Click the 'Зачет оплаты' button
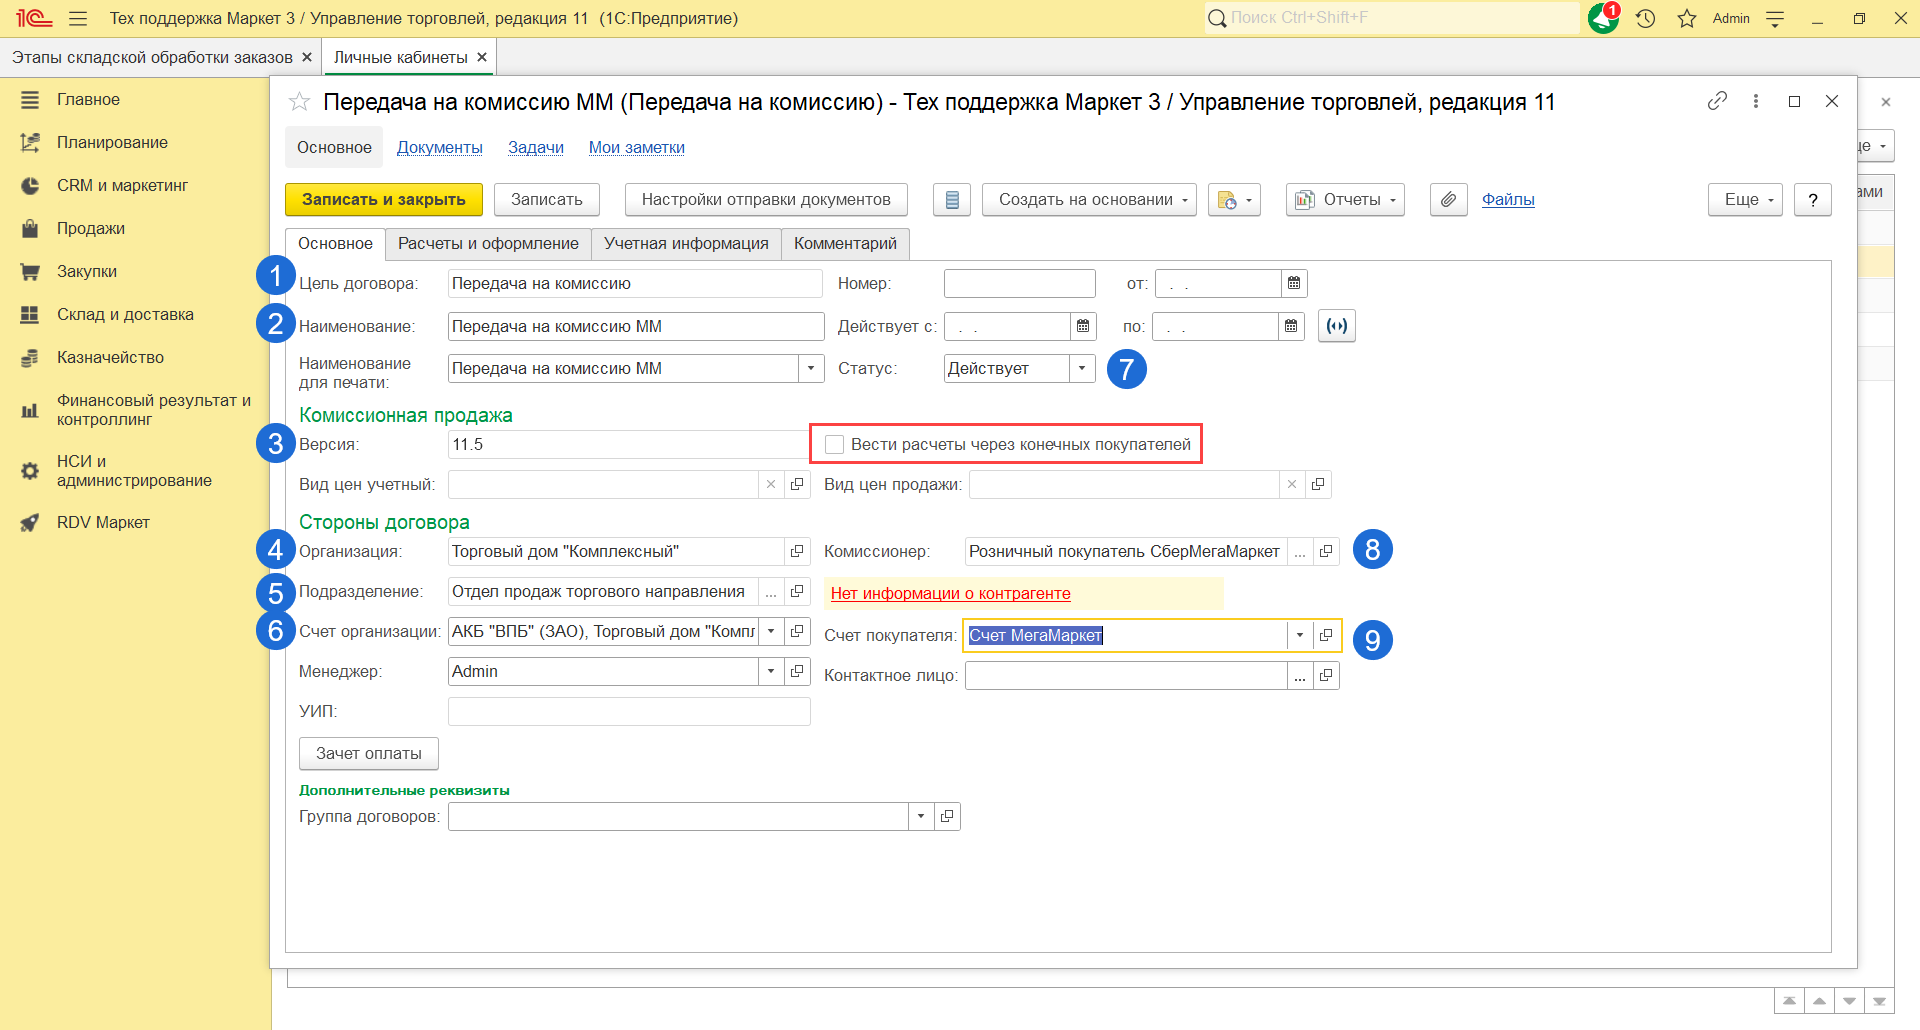The image size is (1920, 1030). click(369, 754)
